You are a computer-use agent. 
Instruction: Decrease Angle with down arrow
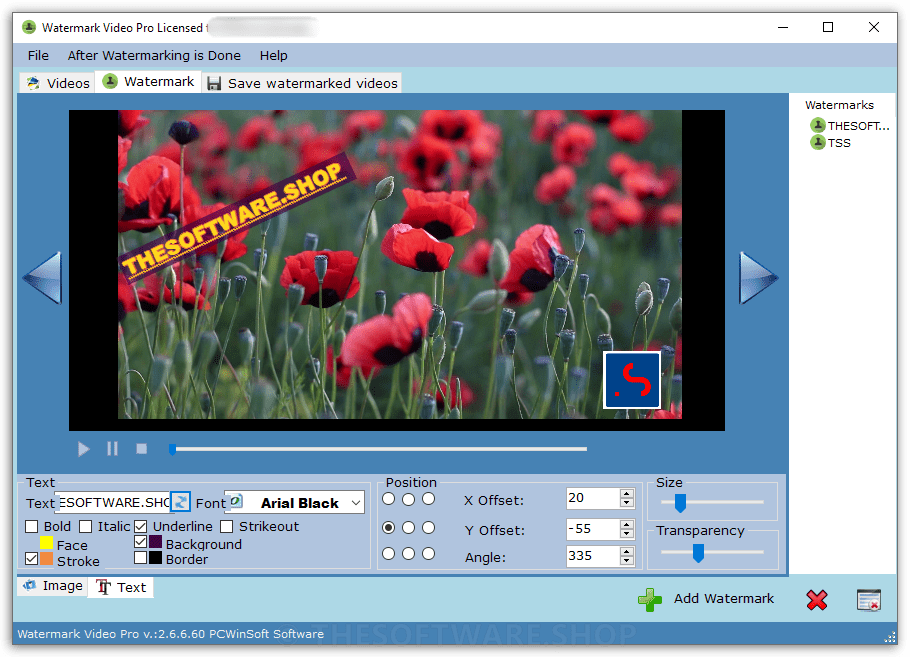pyautogui.click(x=626, y=560)
